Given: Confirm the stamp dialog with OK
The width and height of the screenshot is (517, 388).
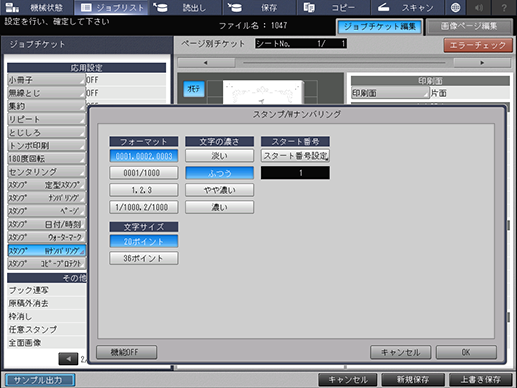Looking at the screenshot, I should [x=466, y=352].
